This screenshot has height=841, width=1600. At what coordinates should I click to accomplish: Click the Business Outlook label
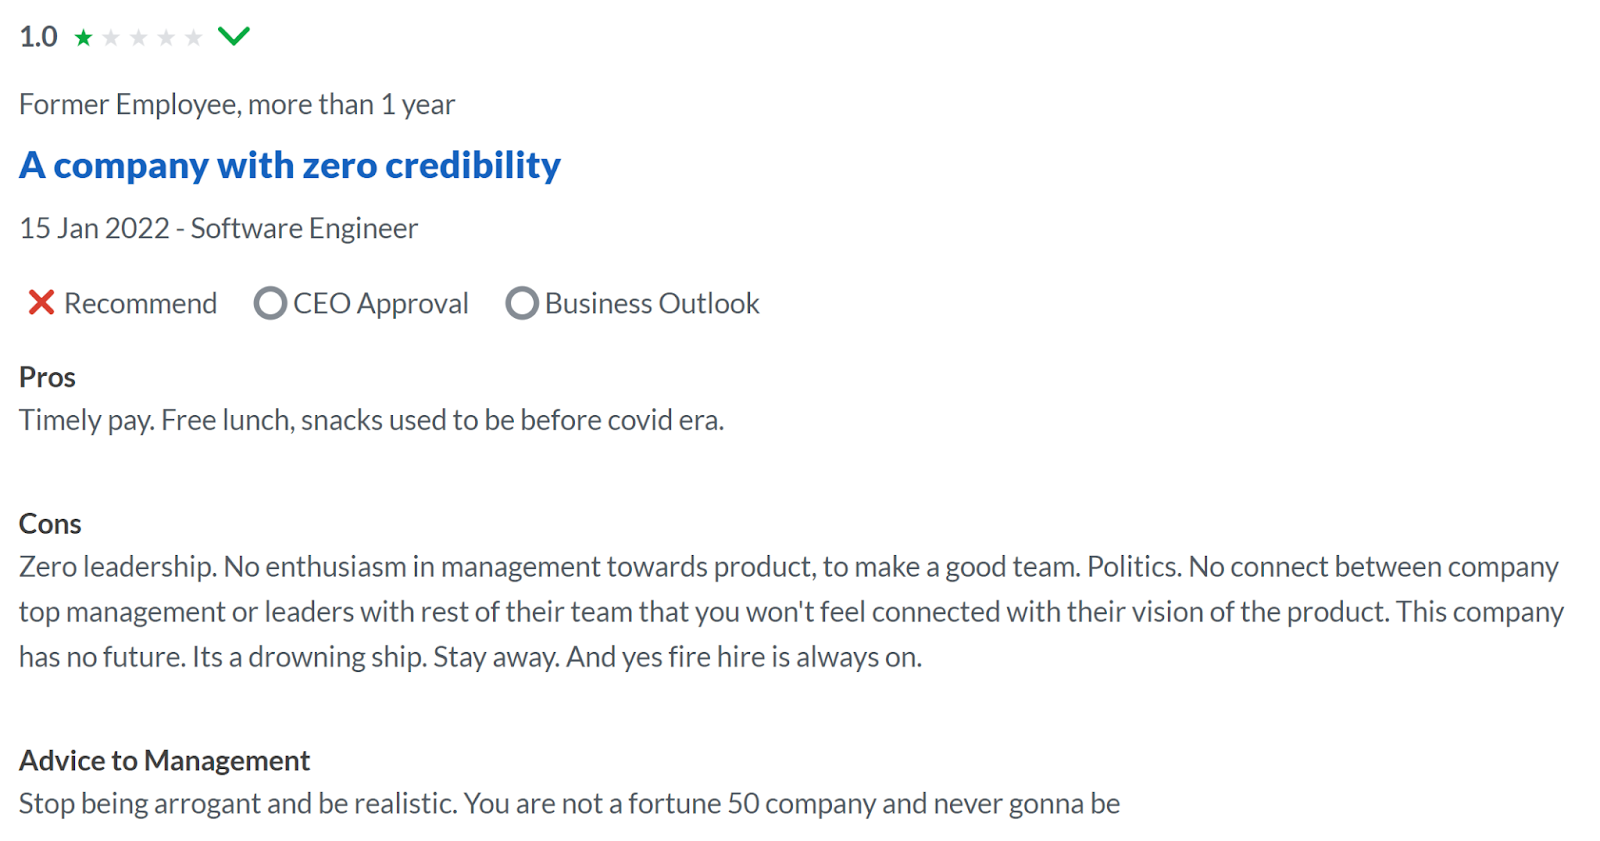coord(652,303)
